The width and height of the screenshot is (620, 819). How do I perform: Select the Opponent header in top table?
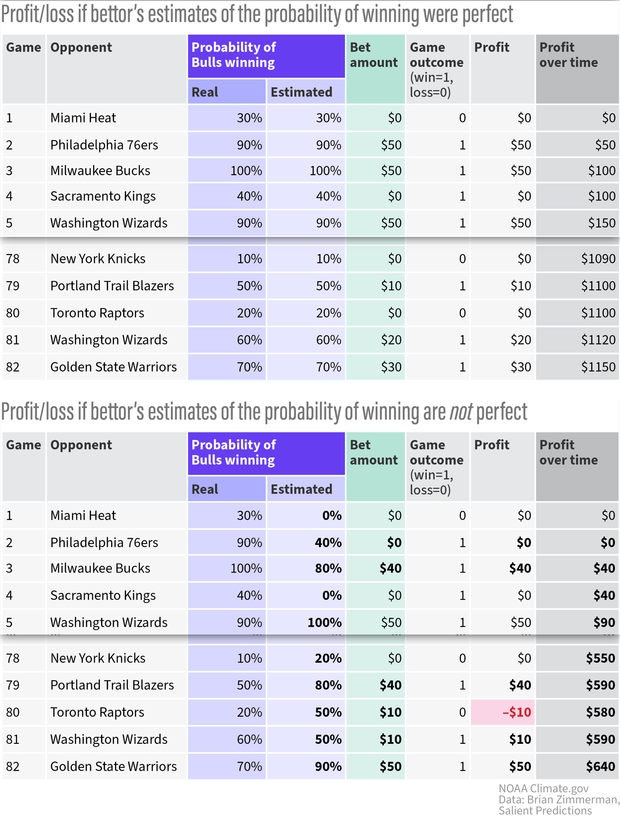[81, 48]
